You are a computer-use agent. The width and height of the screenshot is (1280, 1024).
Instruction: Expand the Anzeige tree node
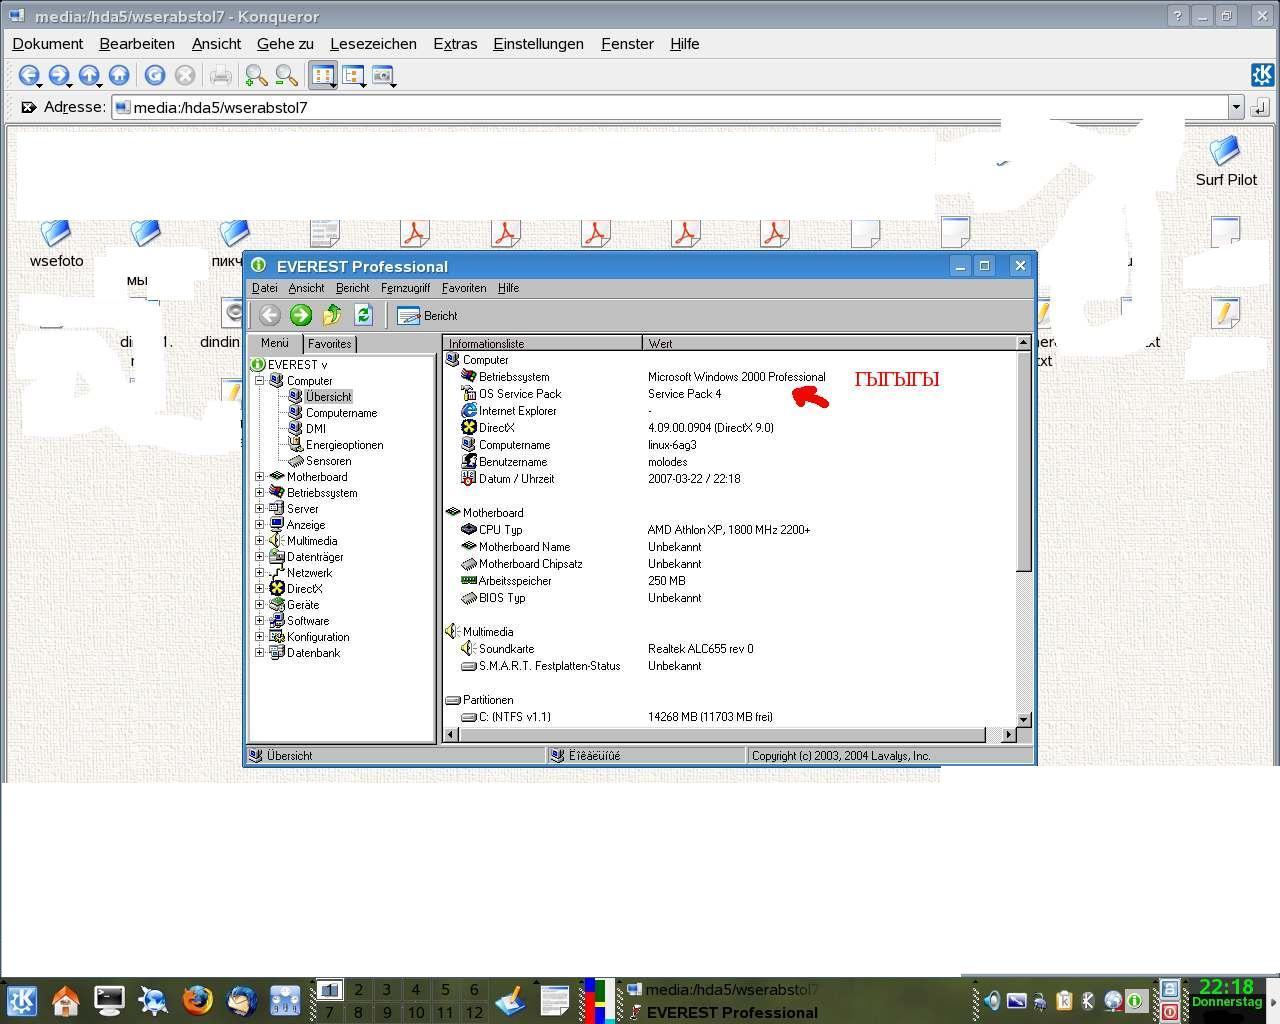coord(260,525)
